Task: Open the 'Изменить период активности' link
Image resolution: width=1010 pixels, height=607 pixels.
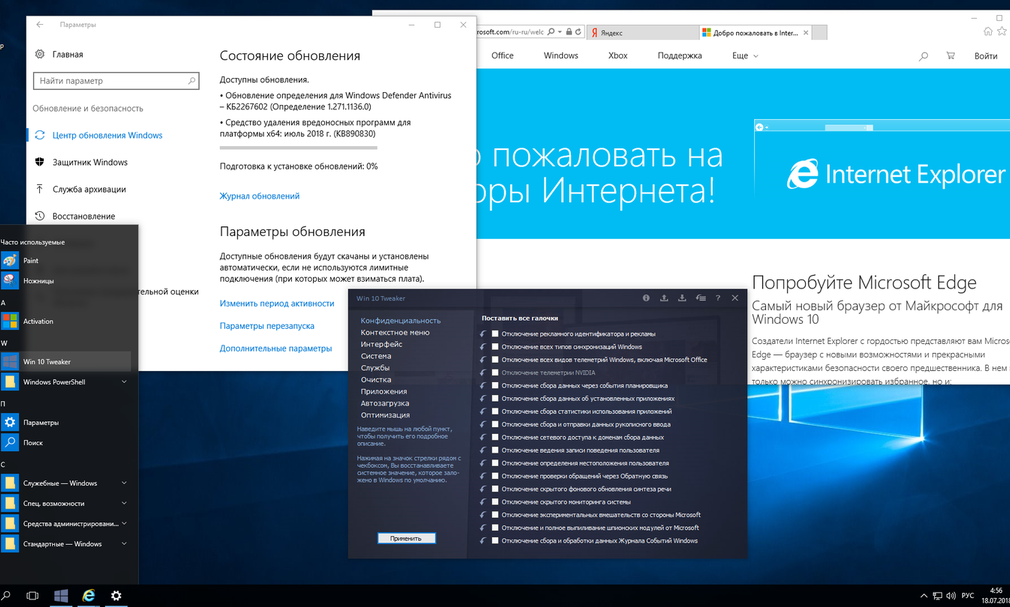Action: pyautogui.click(x=277, y=304)
